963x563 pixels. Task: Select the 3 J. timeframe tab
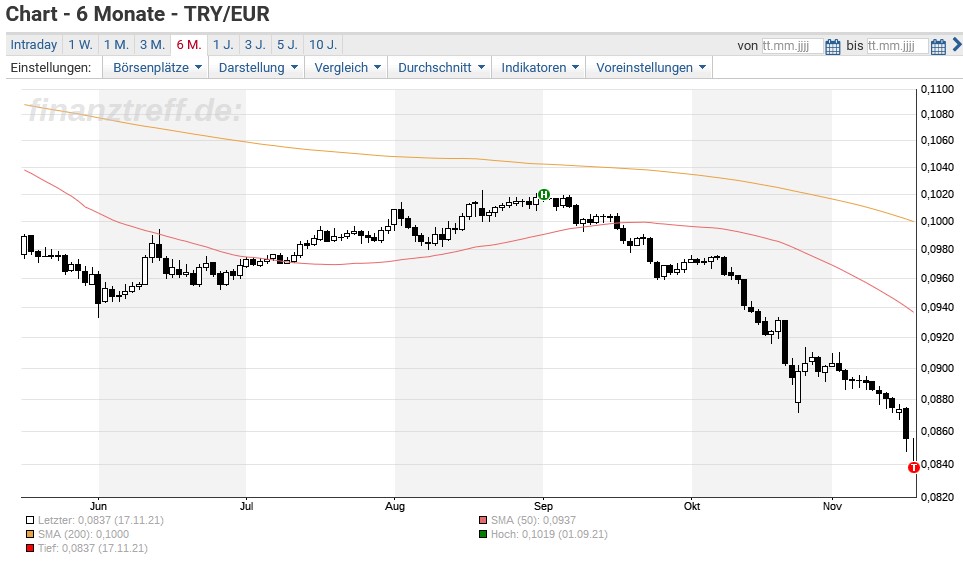(x=255, y=45)
